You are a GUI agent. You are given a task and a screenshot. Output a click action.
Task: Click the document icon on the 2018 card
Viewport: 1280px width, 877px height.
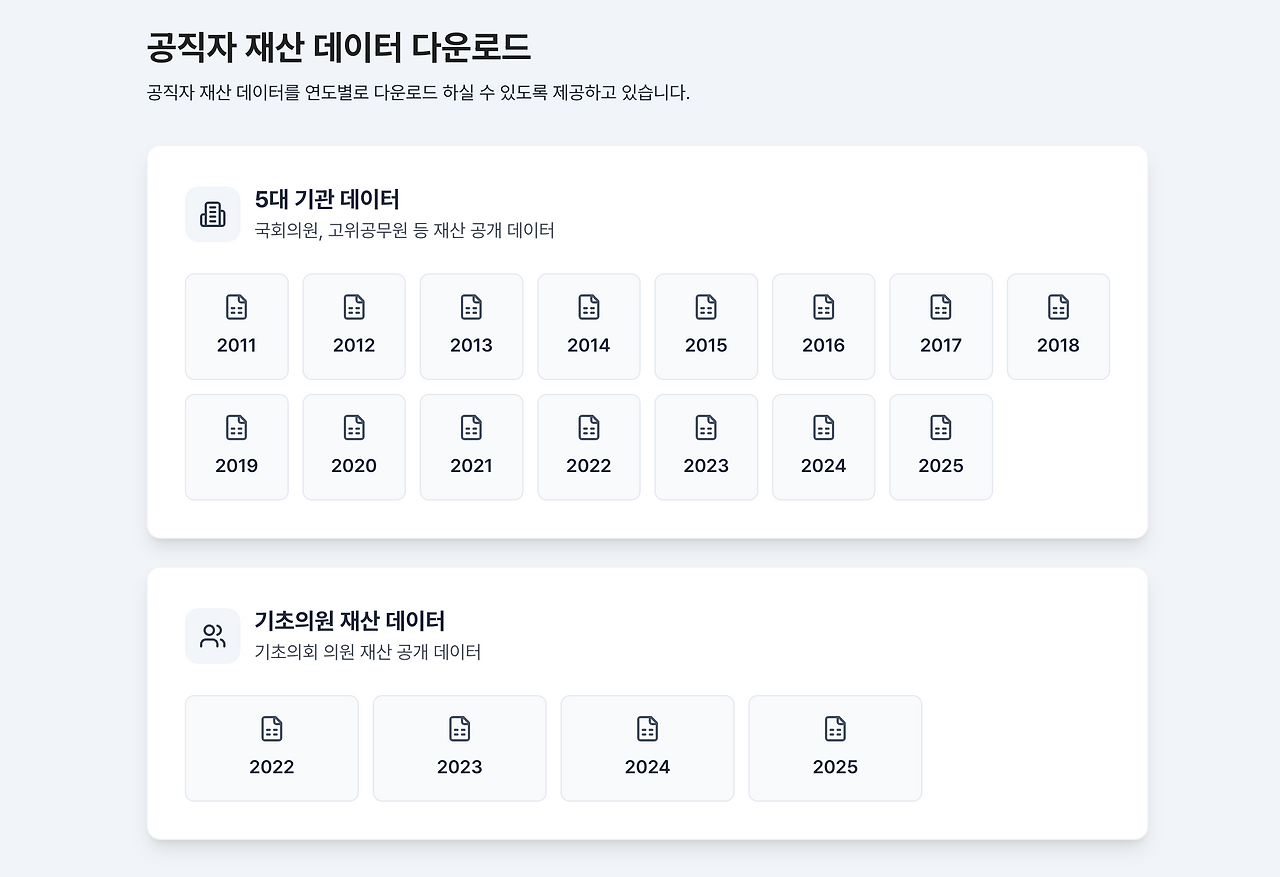click(1058, 306)
